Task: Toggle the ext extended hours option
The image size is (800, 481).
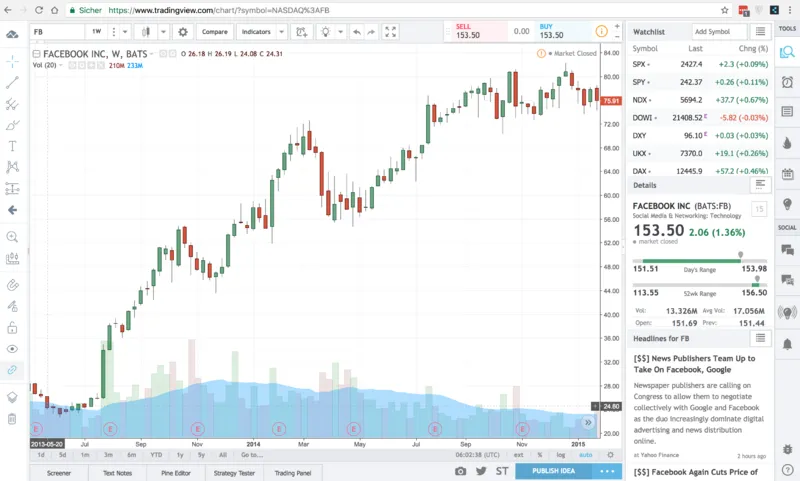Action: (x=518, y=454)
